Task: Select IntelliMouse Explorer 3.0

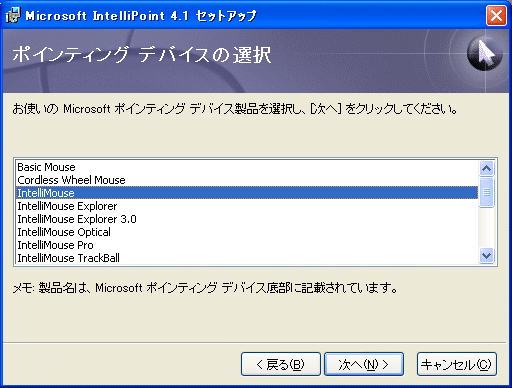Action: click(x=247, y=219)
